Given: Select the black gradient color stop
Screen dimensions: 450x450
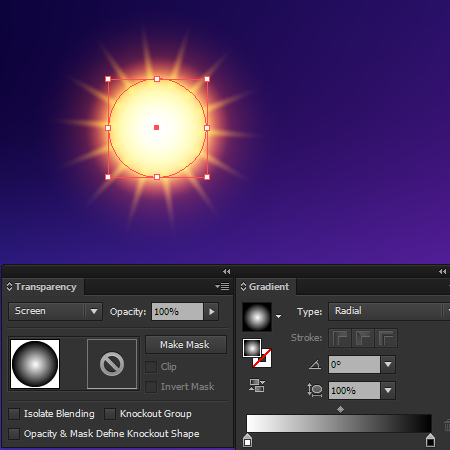Looking at the screenshot, I should (x=430, y=440).
